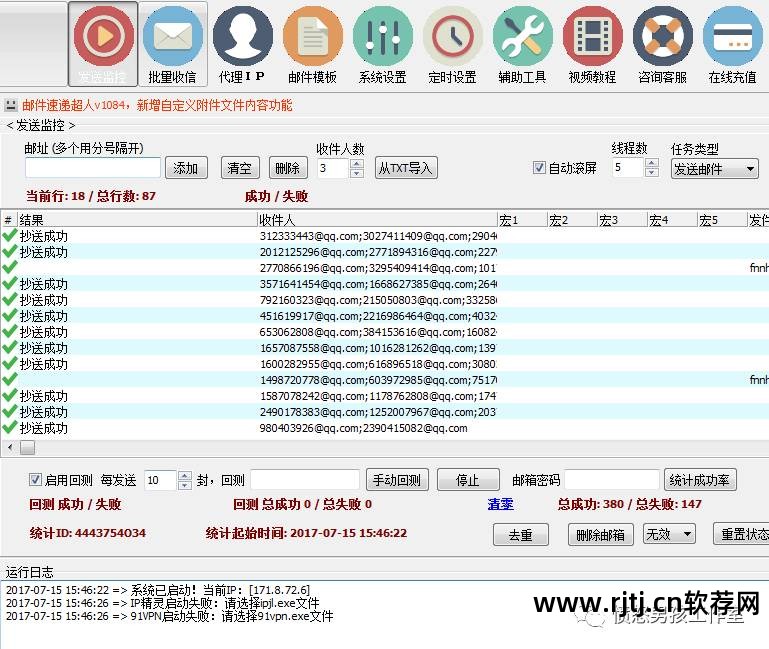Viewport: 769px width, 649px height.
Task: Open the 代理IP proxy icon
Action: tap(242, 44)
